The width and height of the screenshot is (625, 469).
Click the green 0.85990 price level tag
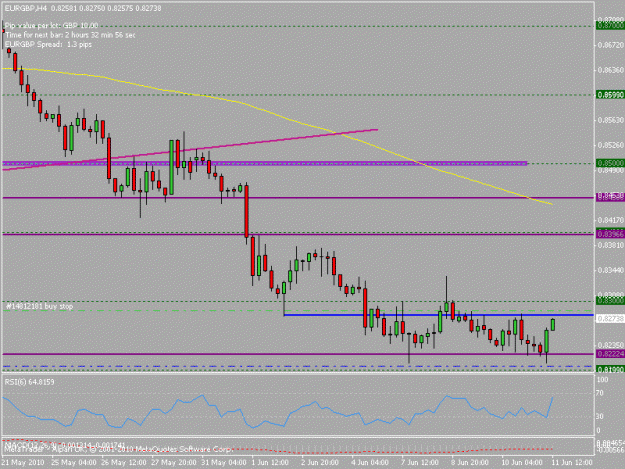(610, 95)
